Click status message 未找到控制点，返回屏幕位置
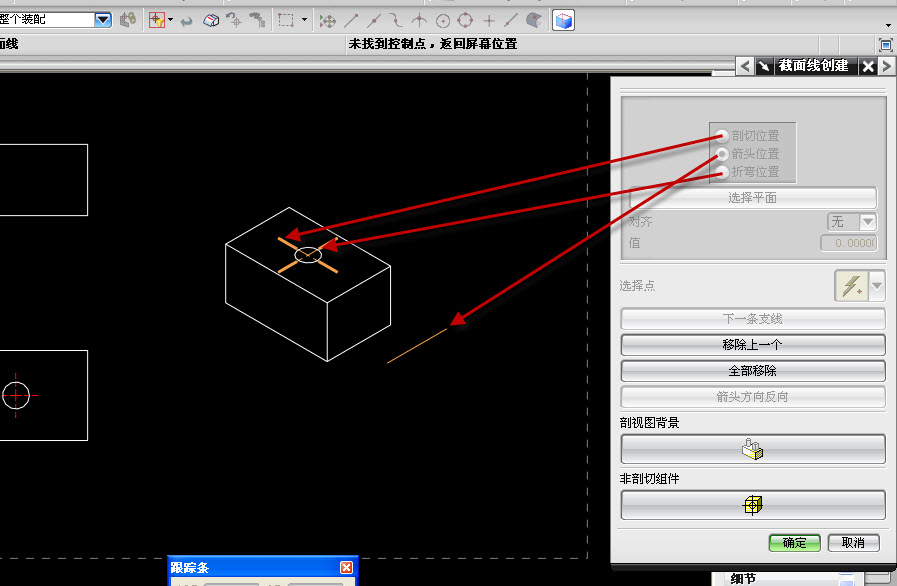Viewport: 897px width, 586px height. click(433, 44)
